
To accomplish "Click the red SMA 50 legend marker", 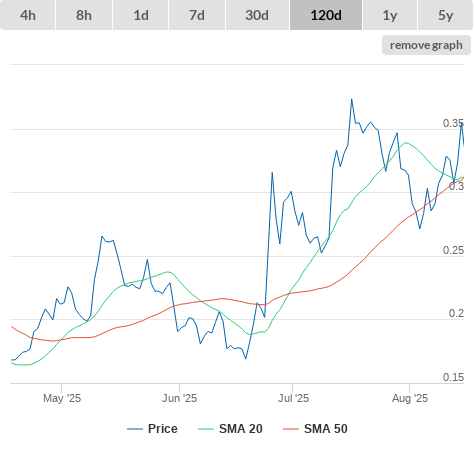I will 291,429.
